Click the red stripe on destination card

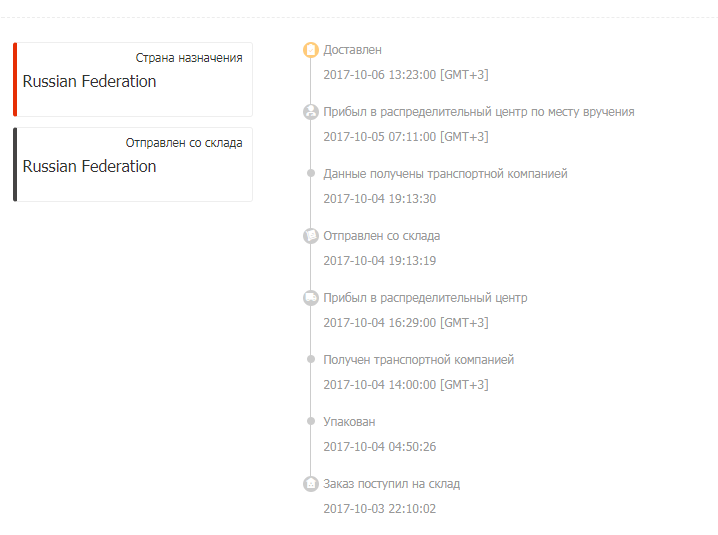pyautogui.click(x=15, y=79)
